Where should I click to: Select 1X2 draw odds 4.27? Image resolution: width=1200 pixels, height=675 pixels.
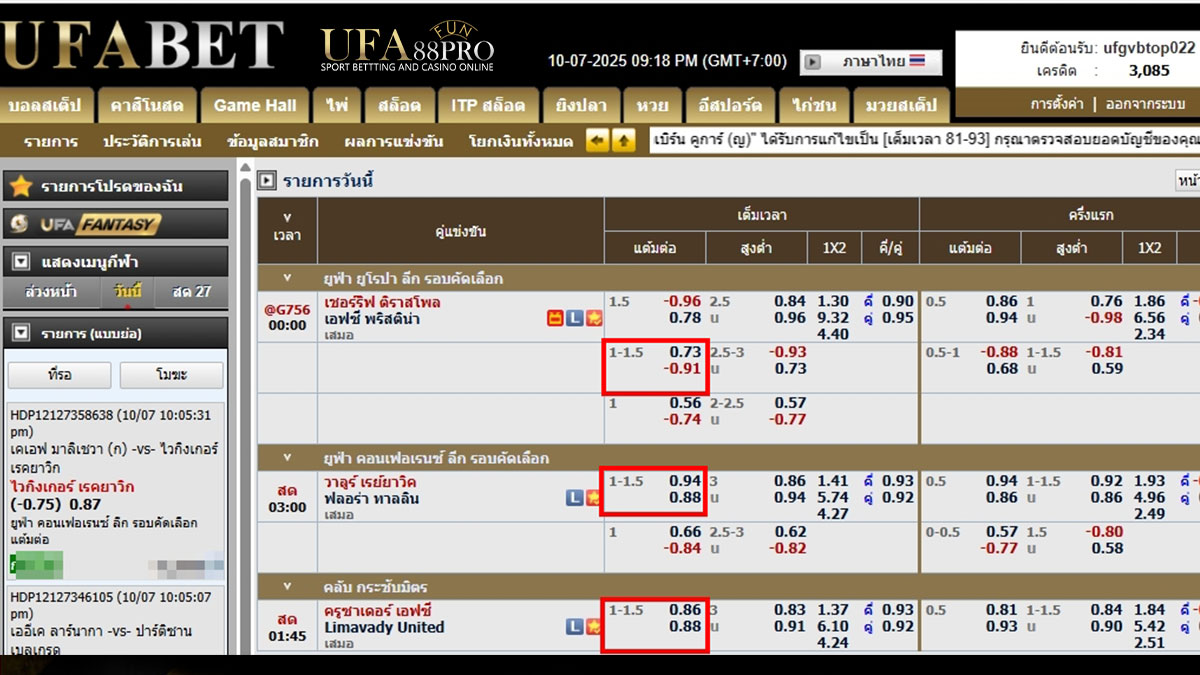click(832, 515)
